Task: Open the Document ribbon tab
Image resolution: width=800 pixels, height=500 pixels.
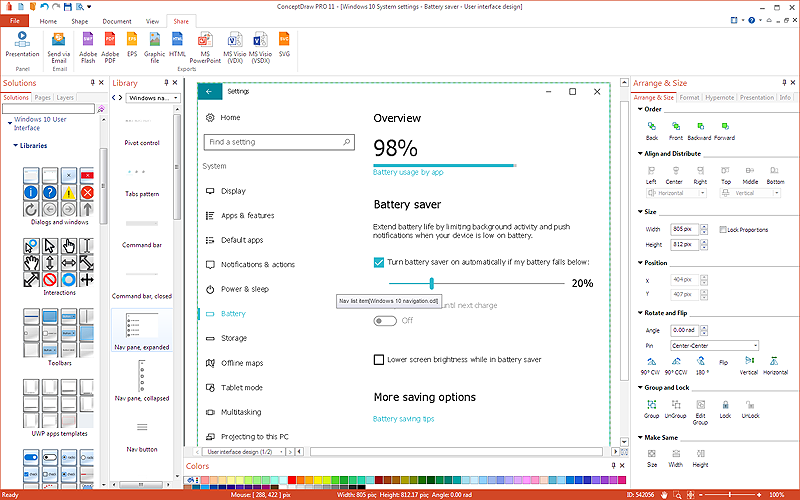Action: click(116, 20)
